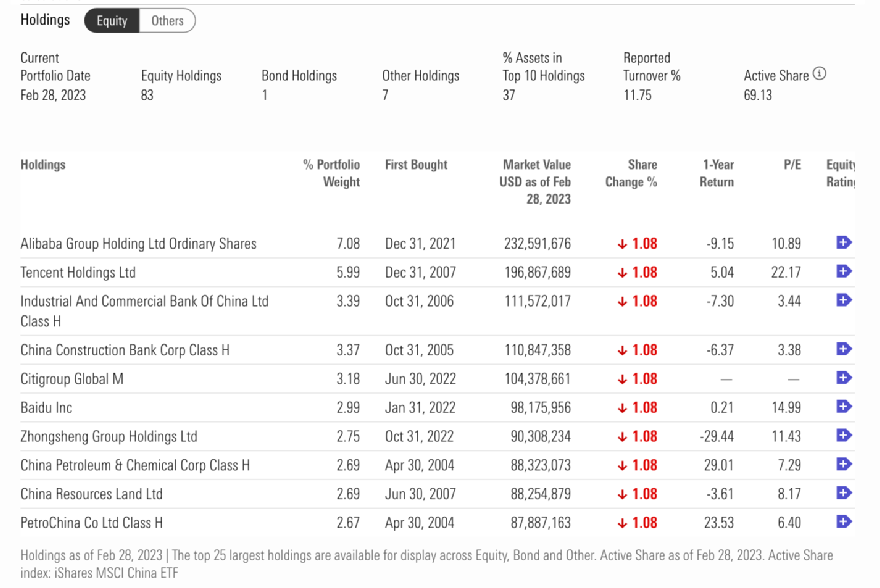Open Alibaba Group Holding Ltd Ordinary Shares
Screen dimensions: 880x588
click(x=138, y=244)
